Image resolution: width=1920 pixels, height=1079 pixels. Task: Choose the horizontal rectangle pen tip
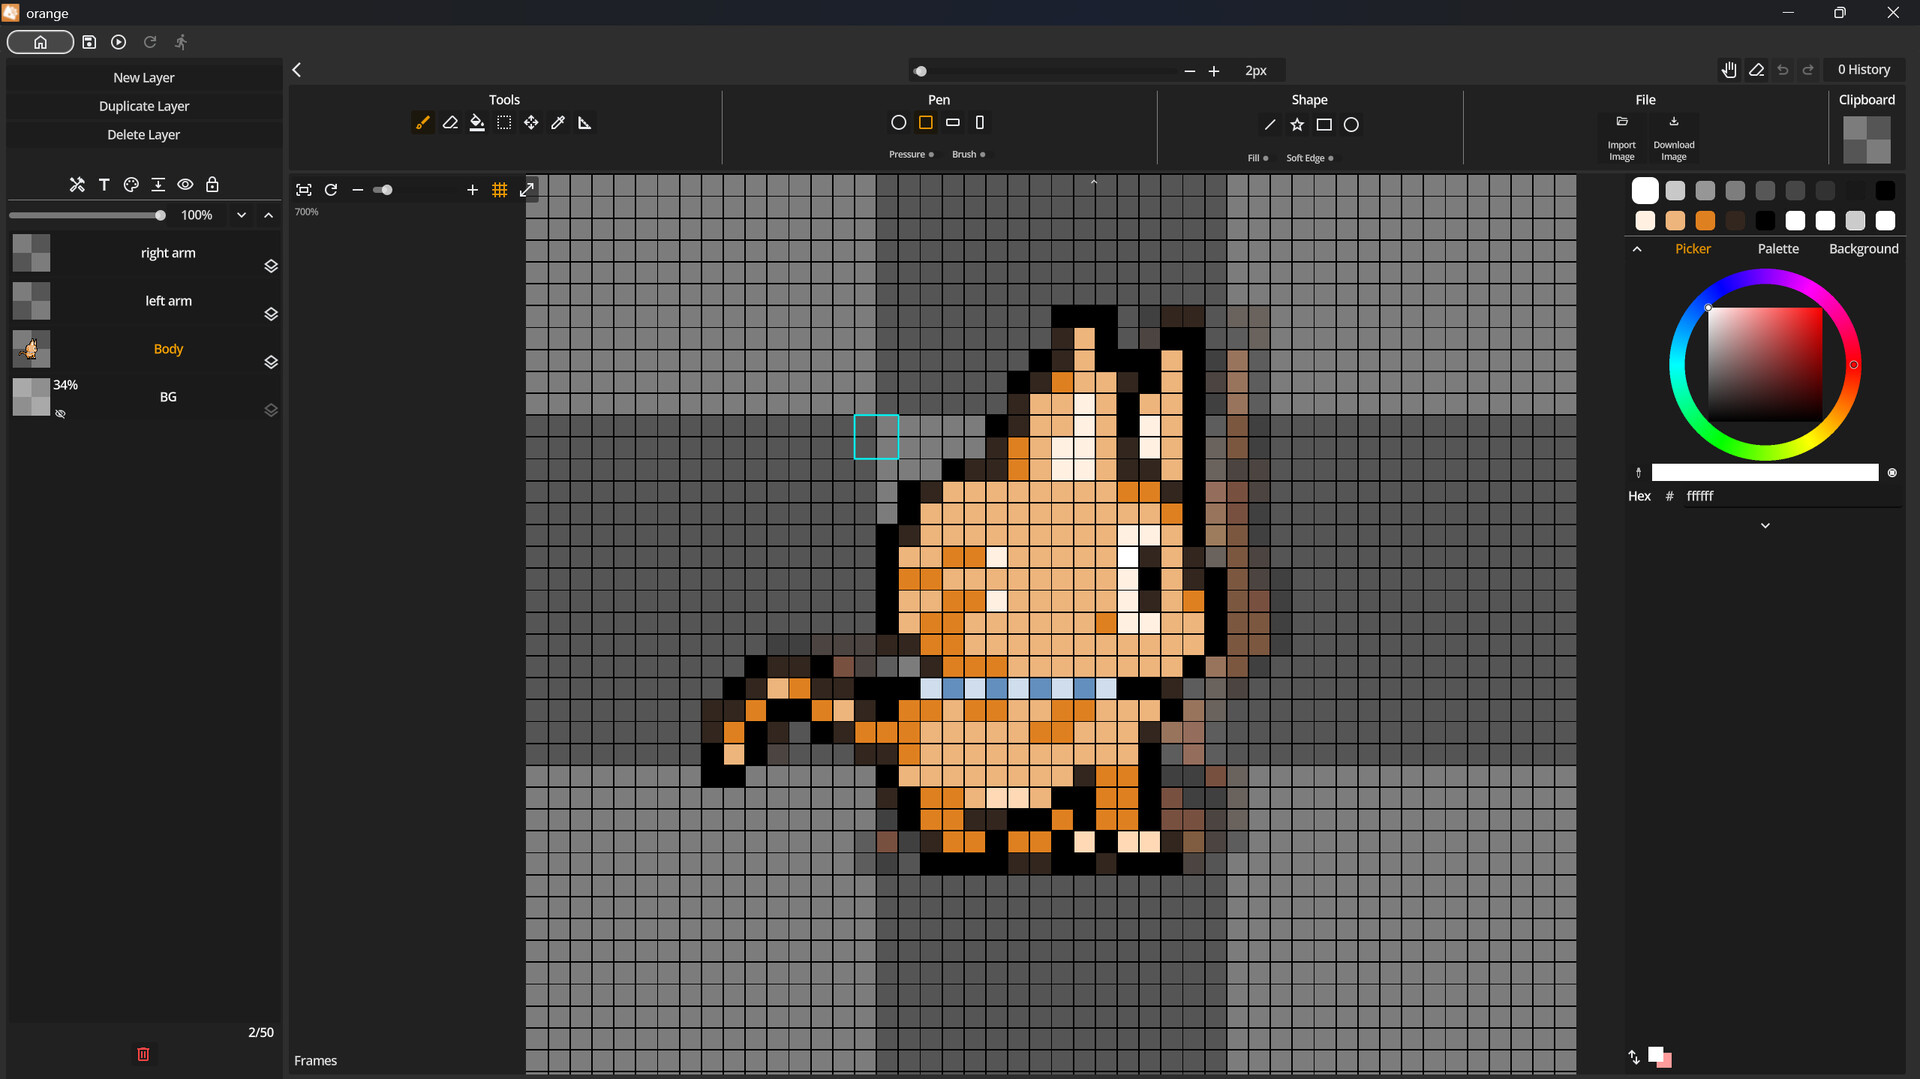point(953,123)
